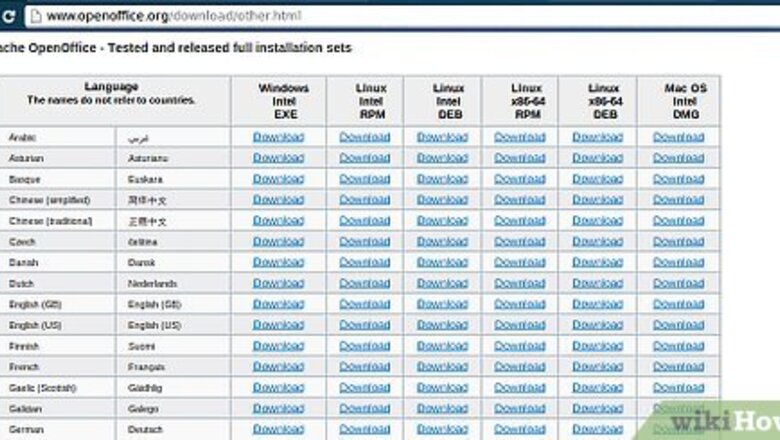
Task: Download Chinese (simplified) Linux x86-64 RPM
Action: click(520, 199)
